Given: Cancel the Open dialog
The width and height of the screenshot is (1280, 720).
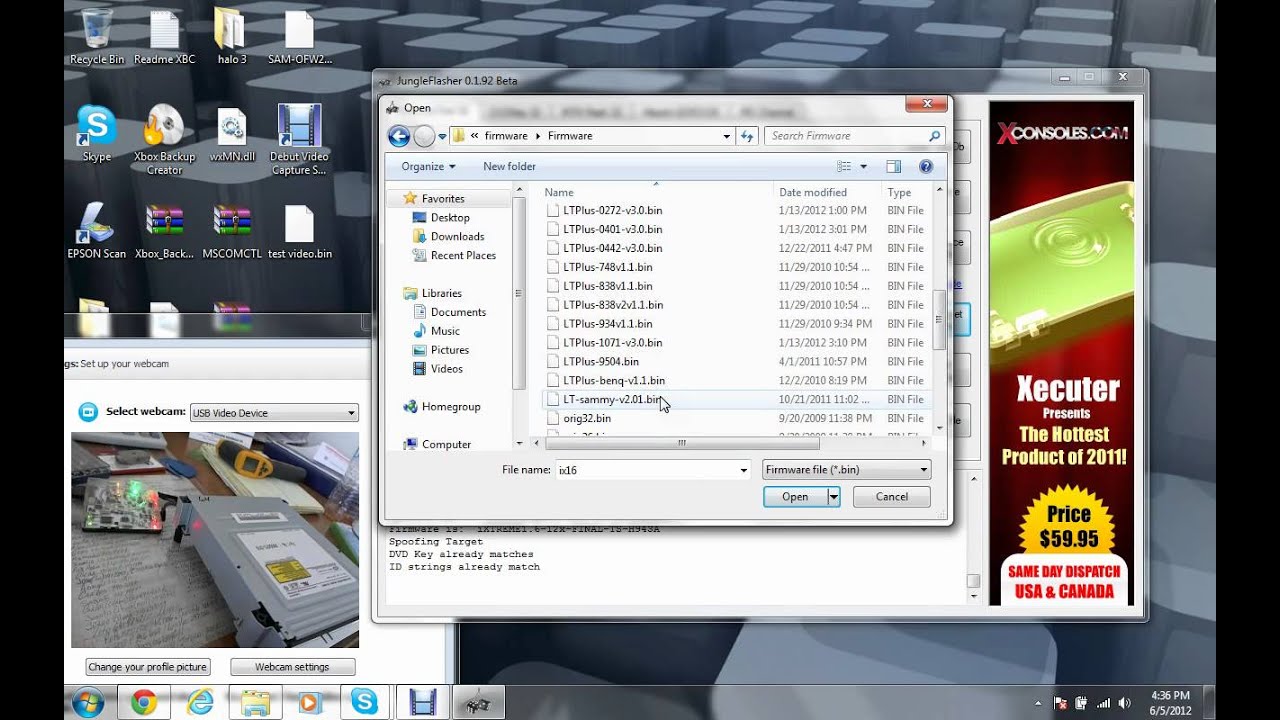Looking at the screenshot, I should pos(892,497).
